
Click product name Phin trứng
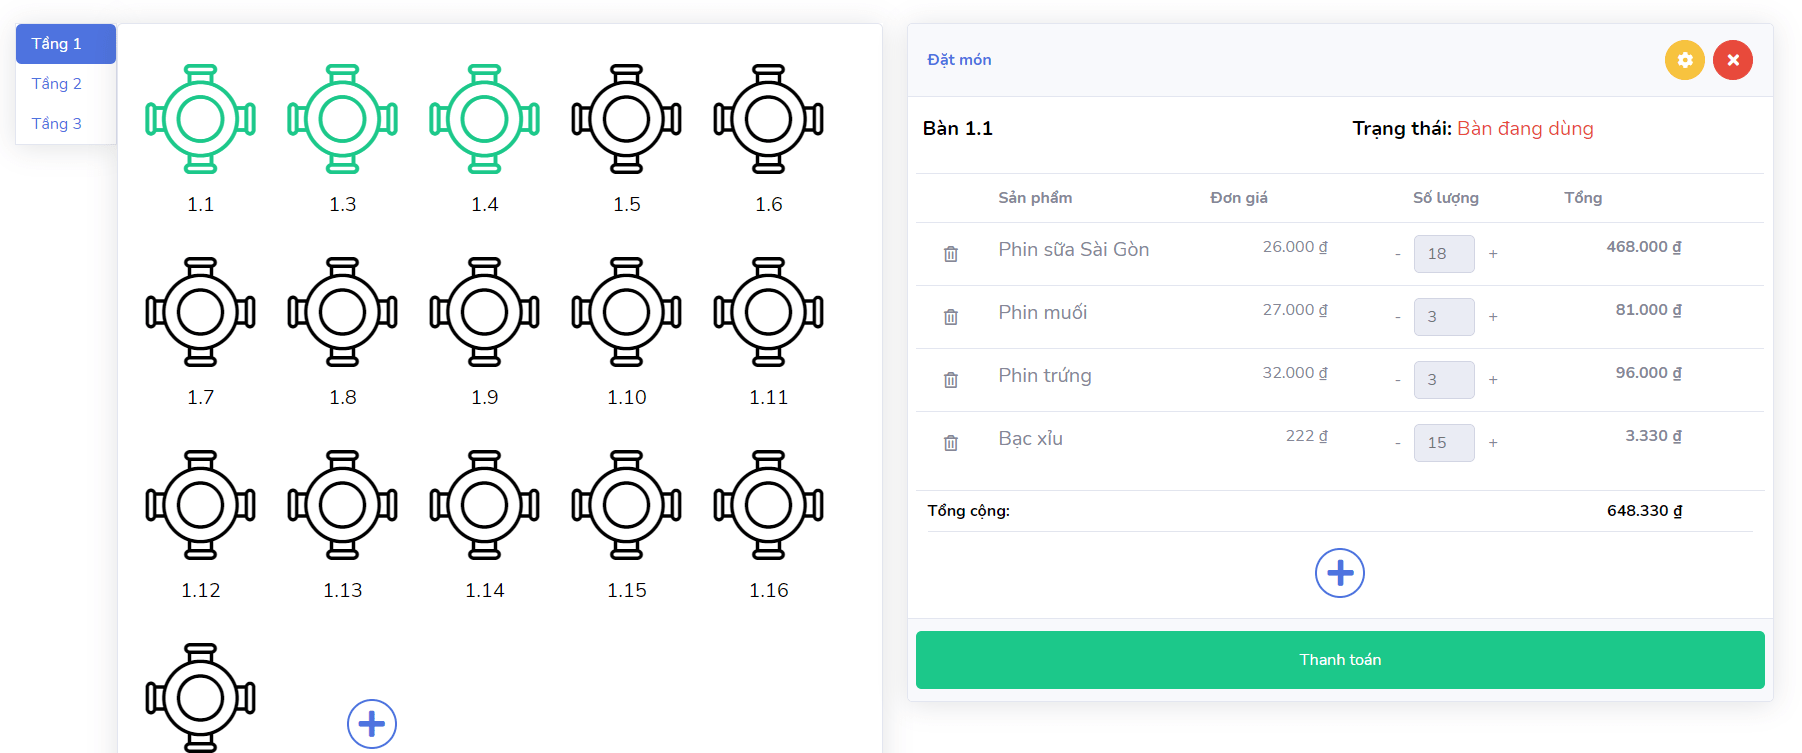point(1045,376)
